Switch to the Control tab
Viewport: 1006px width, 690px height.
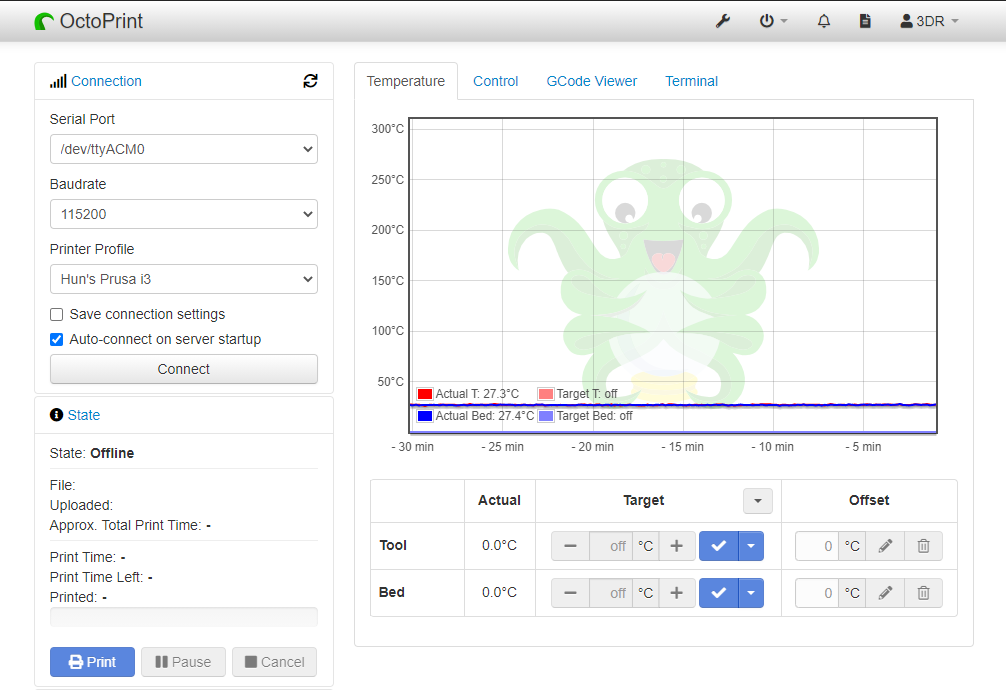click(x=495, y=82)
